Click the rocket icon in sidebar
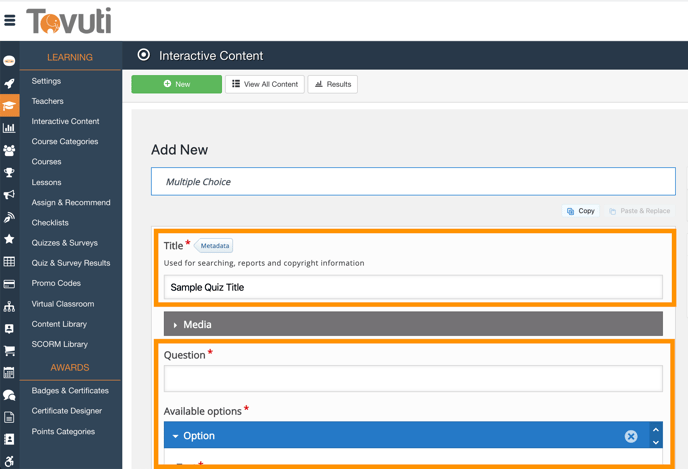The width and height of the screenshot is (688, 469). [9, 84]
